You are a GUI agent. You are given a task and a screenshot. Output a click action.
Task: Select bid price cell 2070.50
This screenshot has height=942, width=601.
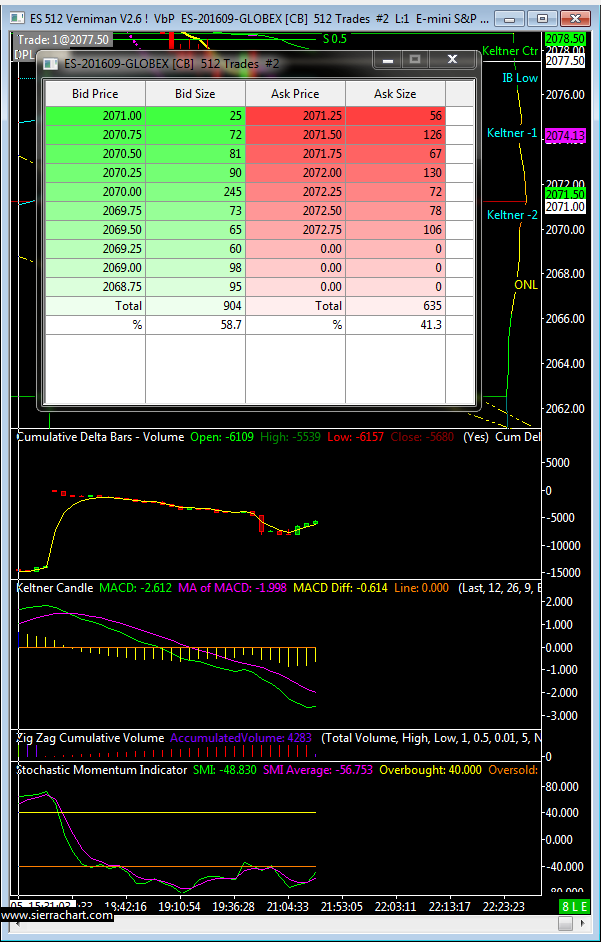[x=96, y=154]
